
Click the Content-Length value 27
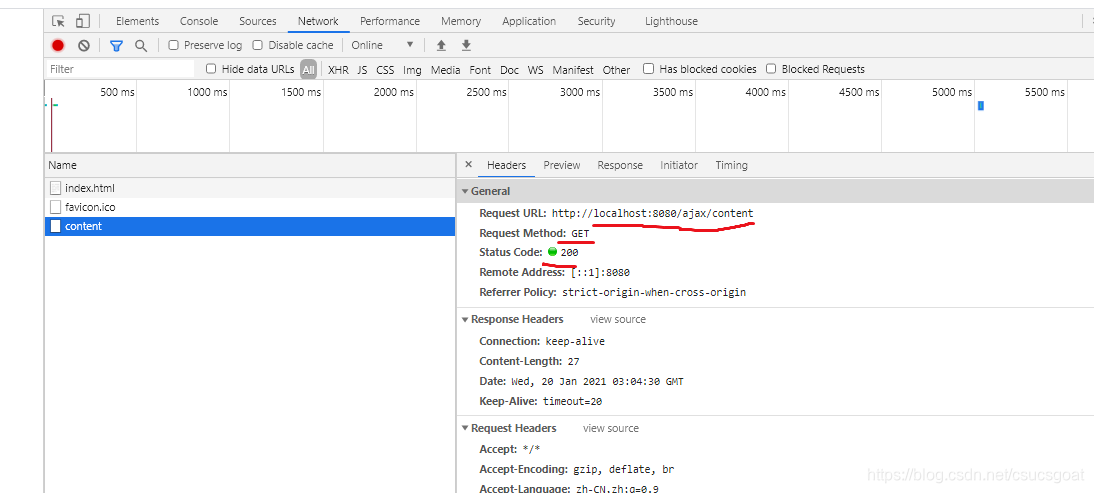(574, 361)
